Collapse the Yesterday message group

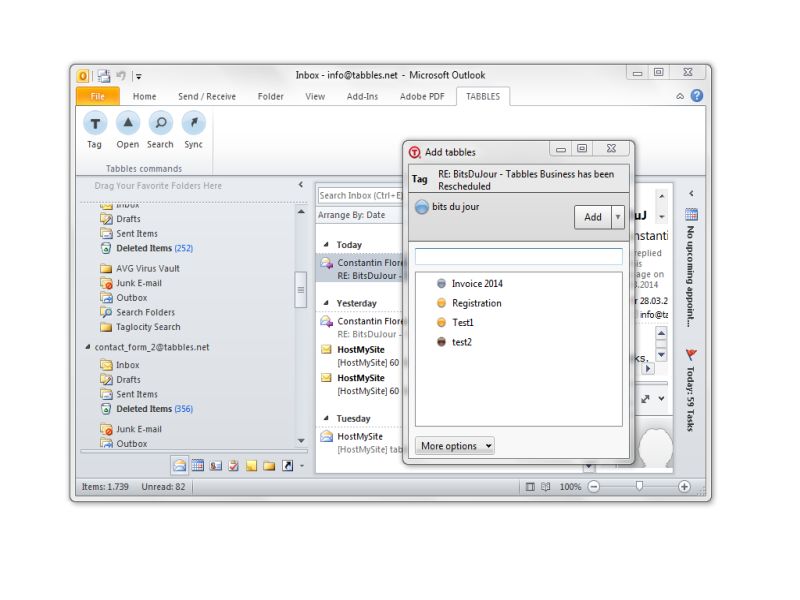point(326,303)
